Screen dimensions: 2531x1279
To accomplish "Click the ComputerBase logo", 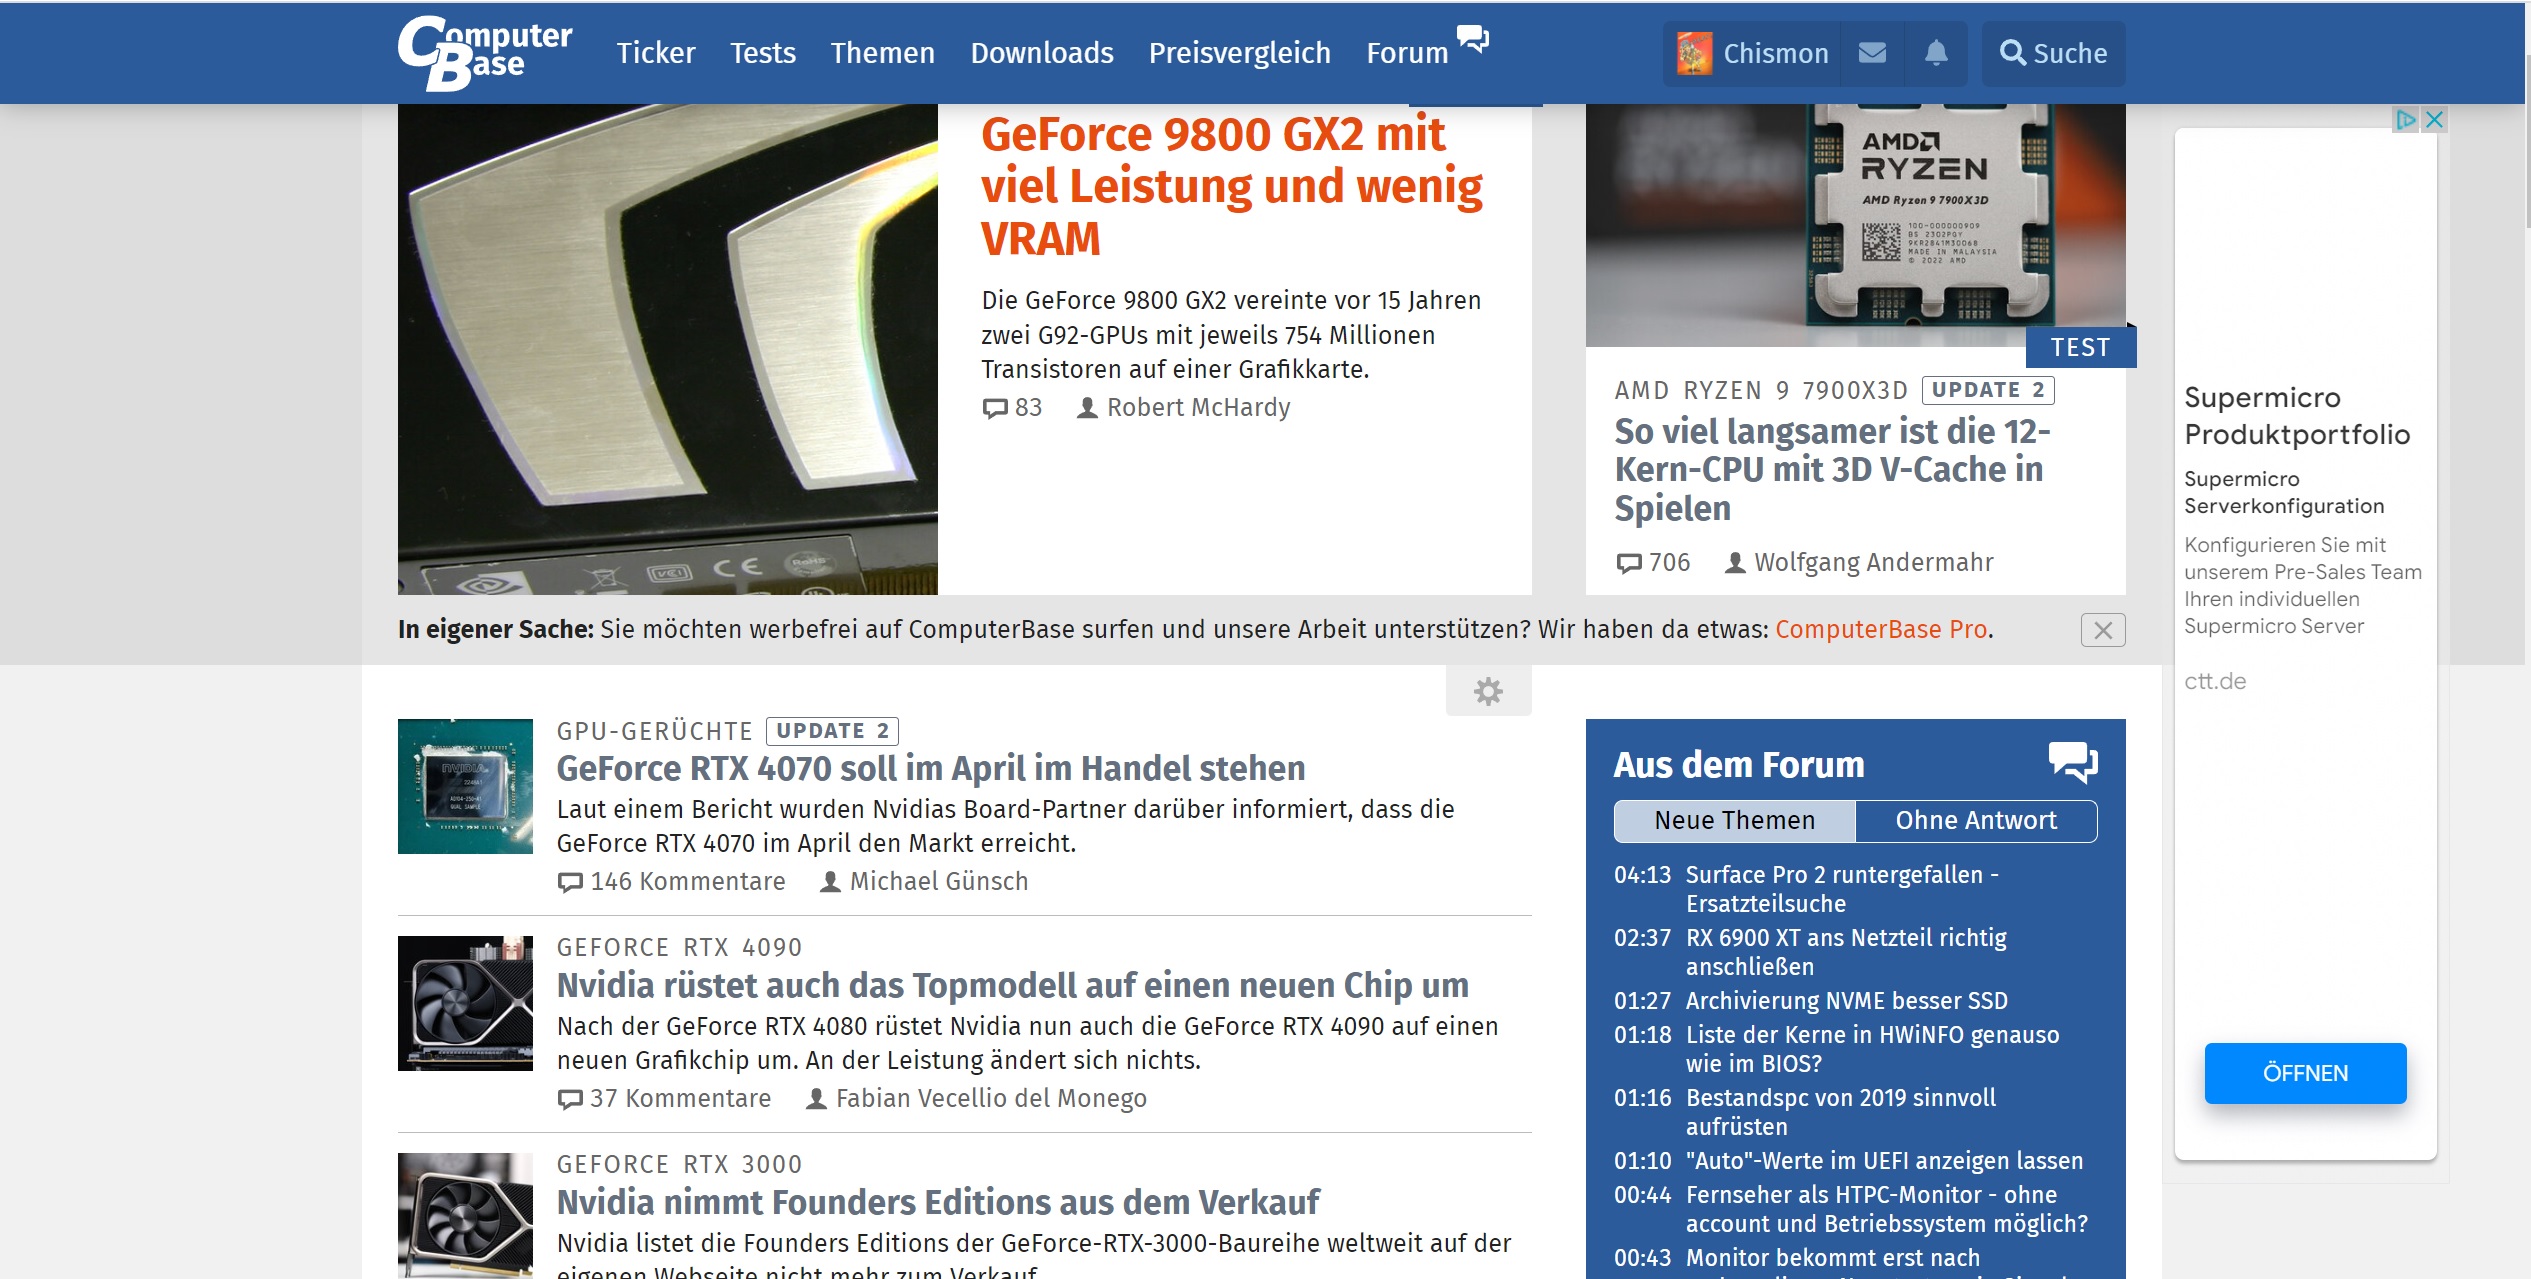I will 483,52.
